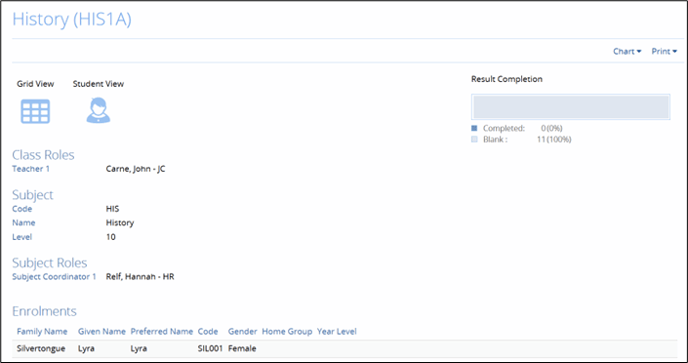Click the Class Roles section heading
This screenshot has width=688, height=363.
click(43, 155)
